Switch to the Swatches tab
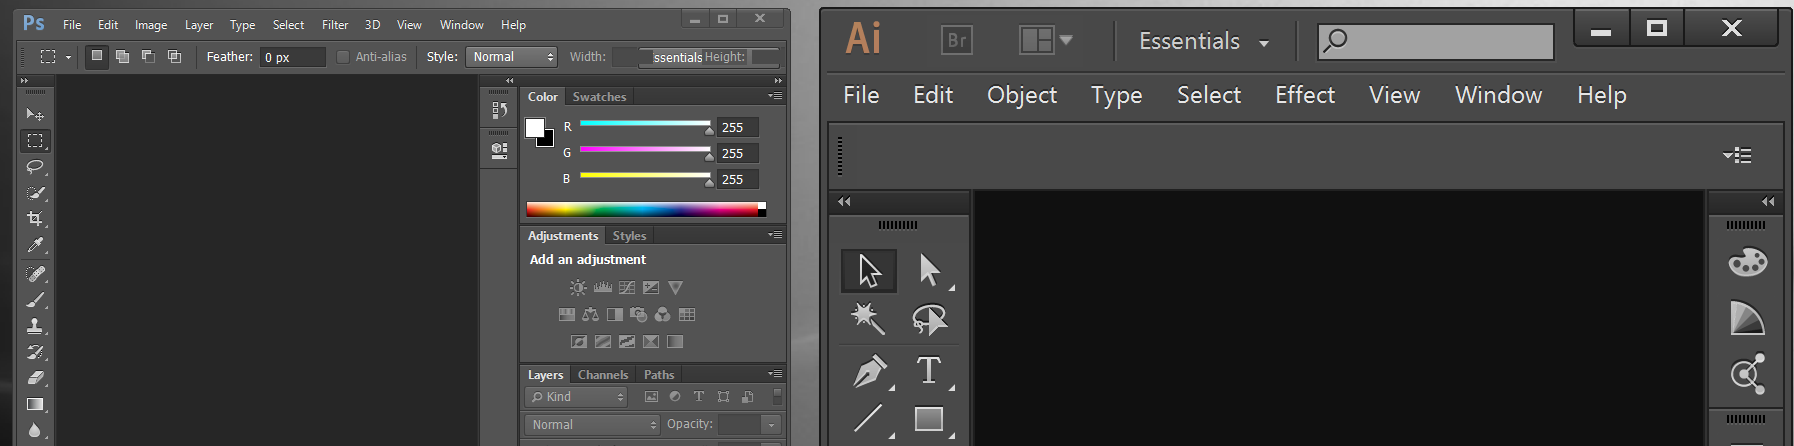Viewport: 1794px width, 446px height. pyautogui.click(x=599, y=97)
